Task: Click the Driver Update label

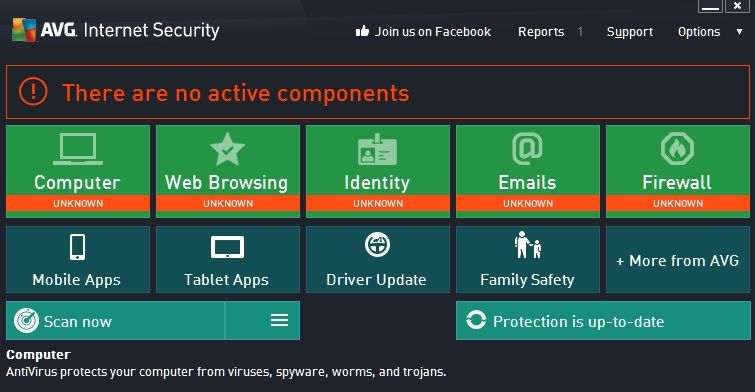Action: (376, 280)
